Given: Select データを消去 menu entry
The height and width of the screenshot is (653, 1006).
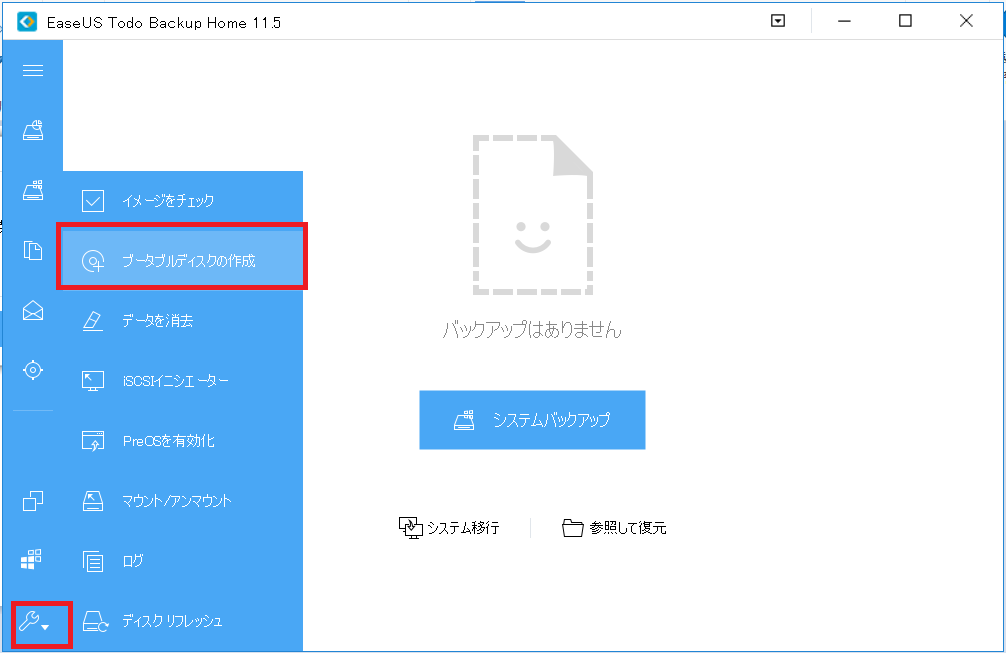Looking at the screenshot, I should pyautogui.click(x=183, y=321).
